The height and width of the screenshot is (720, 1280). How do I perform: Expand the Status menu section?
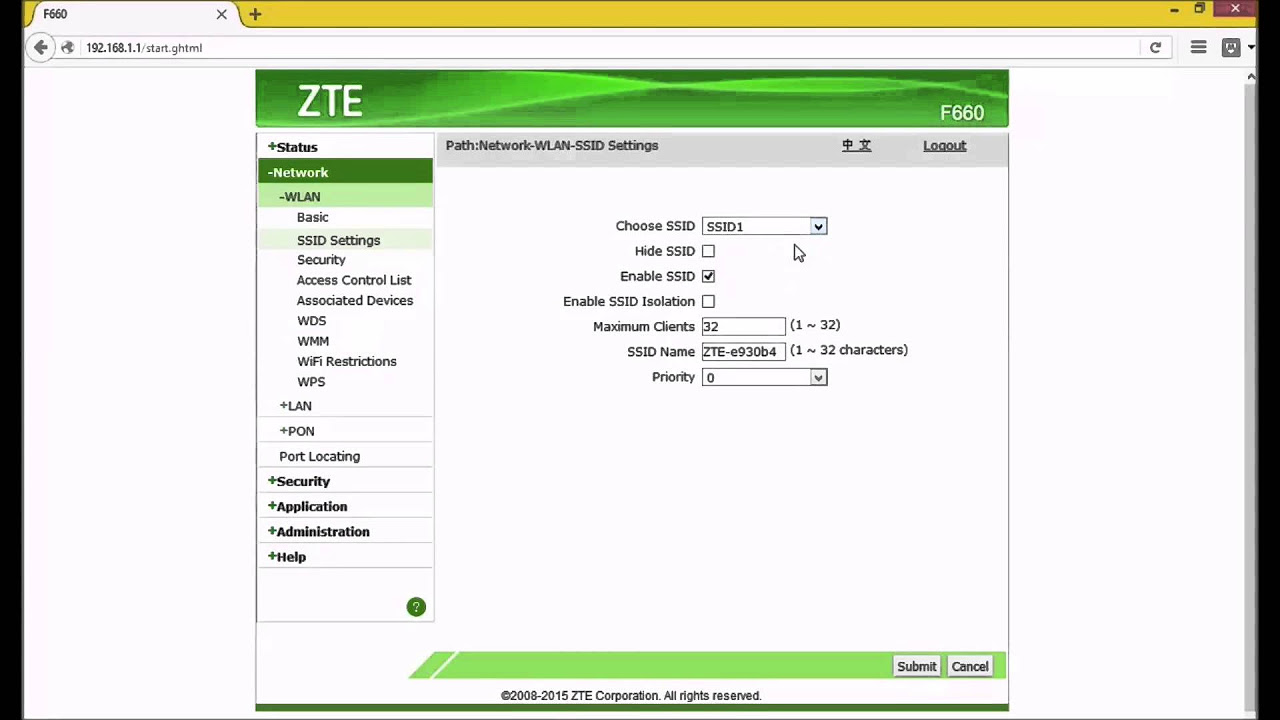(292, 147)
